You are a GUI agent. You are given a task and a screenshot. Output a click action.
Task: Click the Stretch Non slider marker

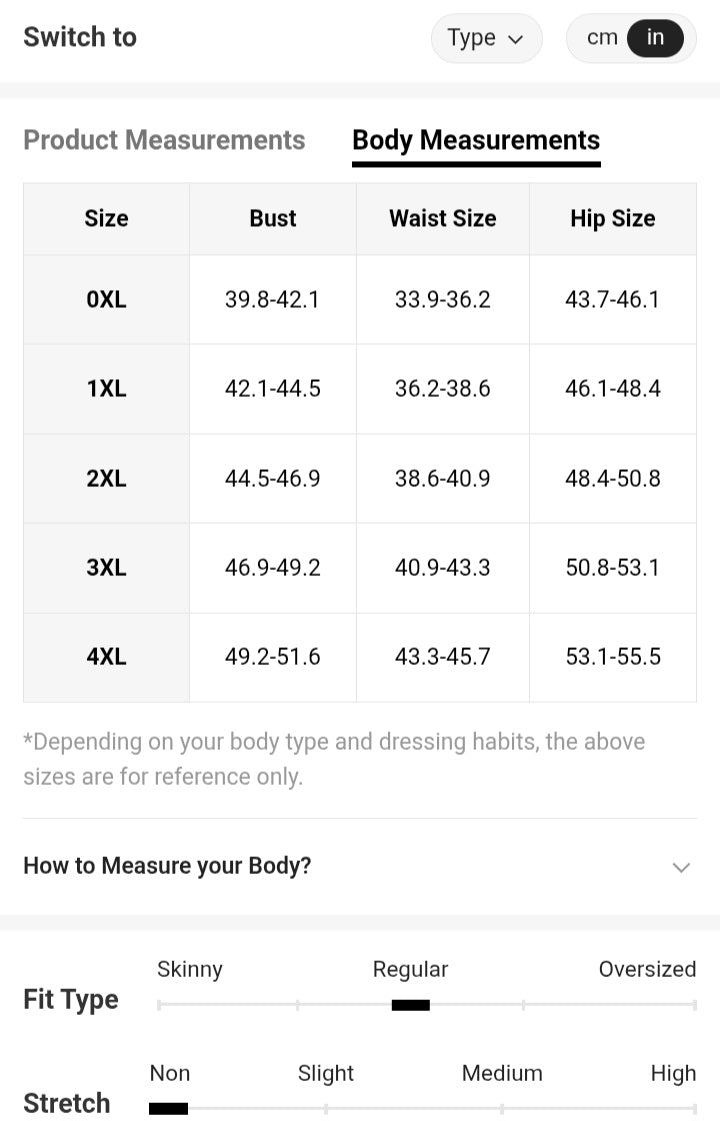coord(168,1108)
